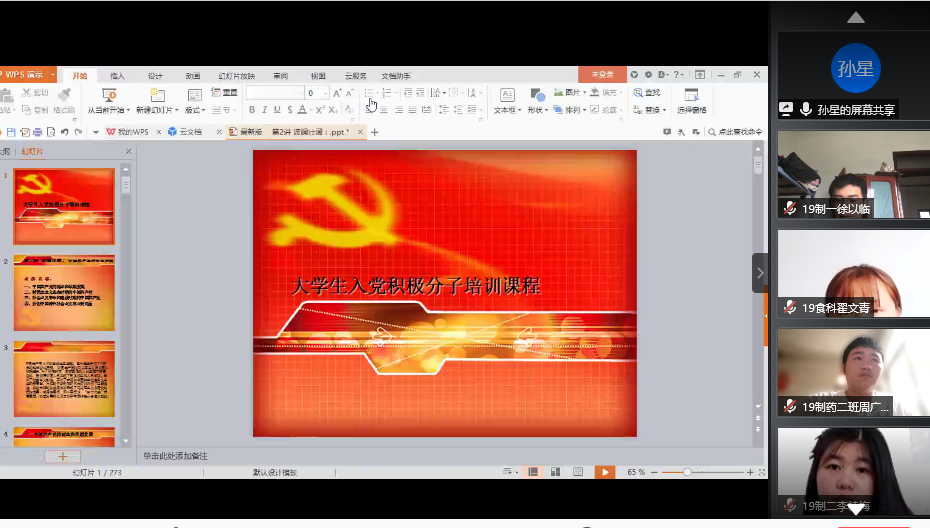Screen dimensions: 930x528
Task: Click the Bold formatting icon
Action: [252, 110]
